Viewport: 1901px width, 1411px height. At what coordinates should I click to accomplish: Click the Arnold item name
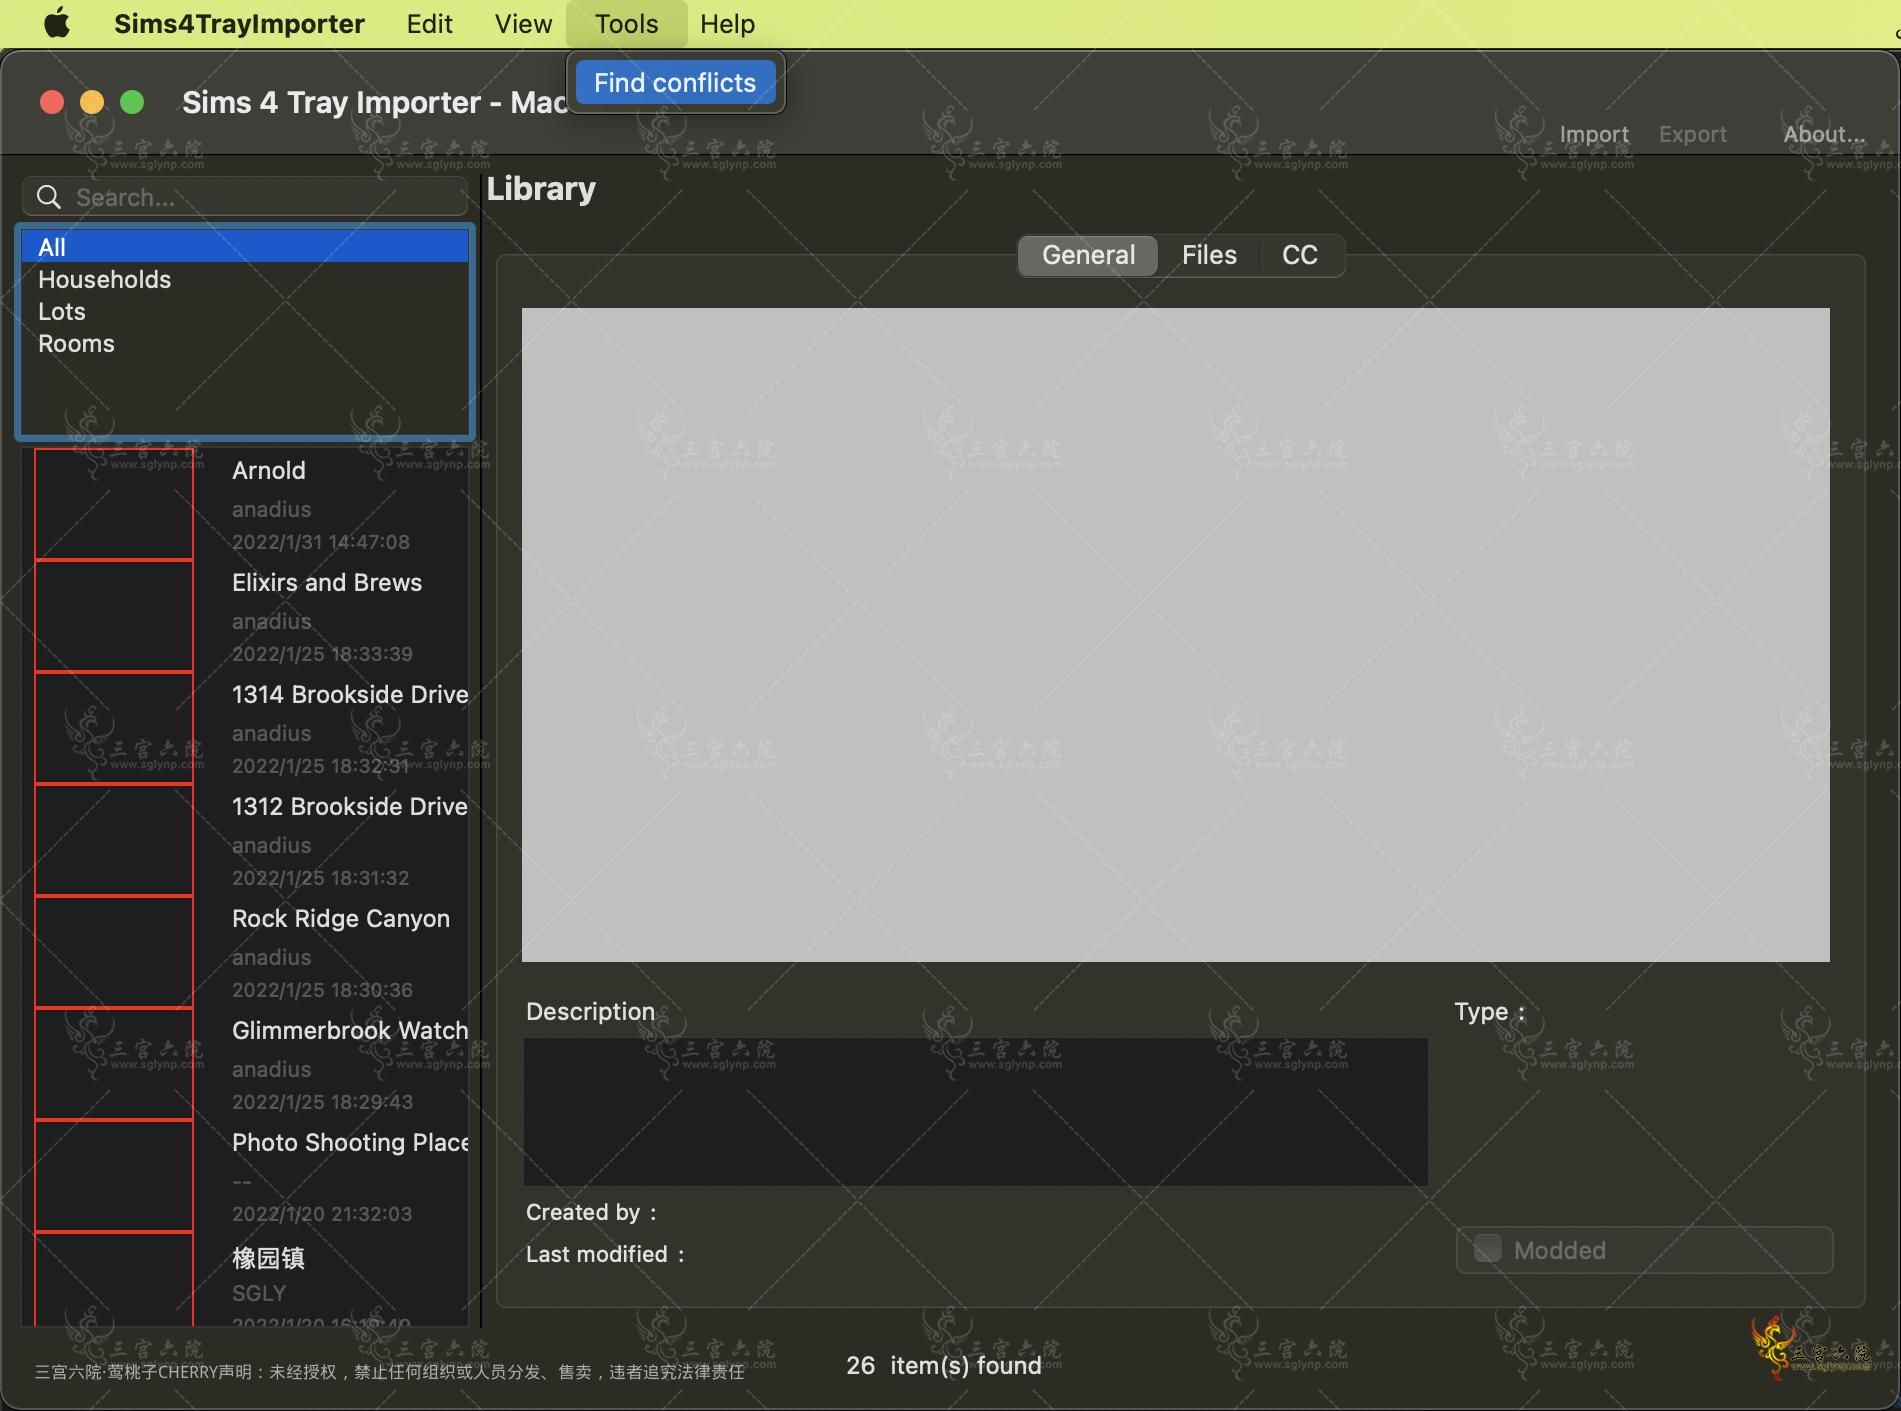pos(269,470)
